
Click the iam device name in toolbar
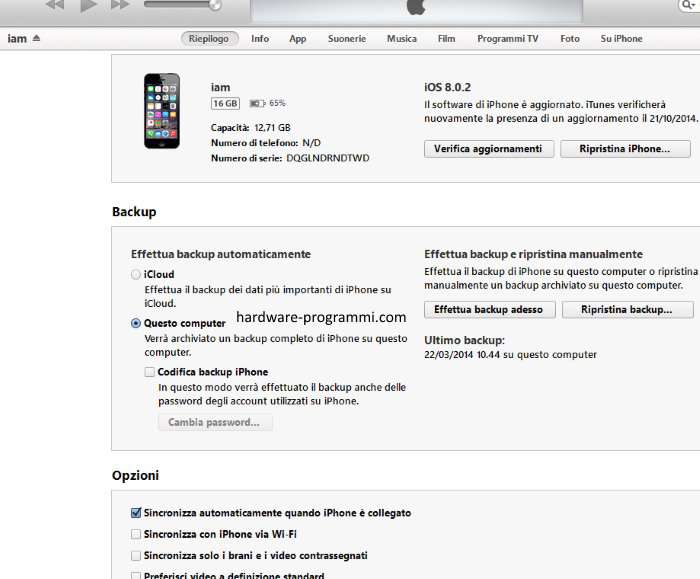coord(17,39)
